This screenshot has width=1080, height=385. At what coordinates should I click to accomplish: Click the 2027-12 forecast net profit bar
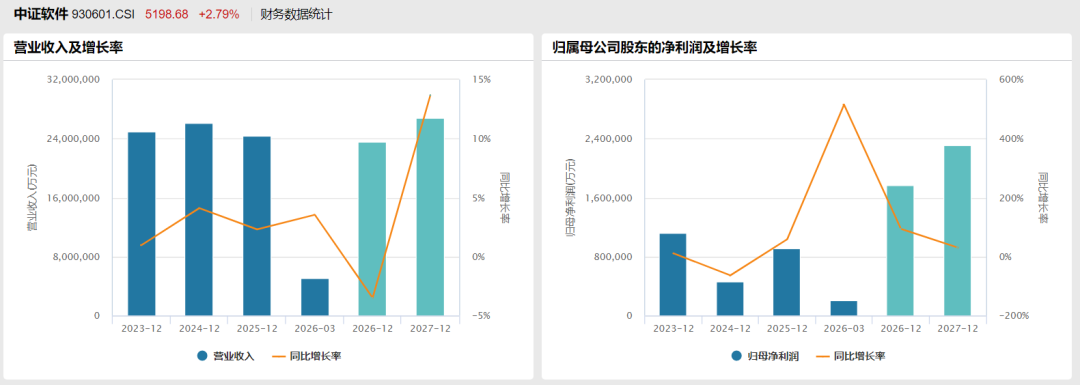pos(957,231)
